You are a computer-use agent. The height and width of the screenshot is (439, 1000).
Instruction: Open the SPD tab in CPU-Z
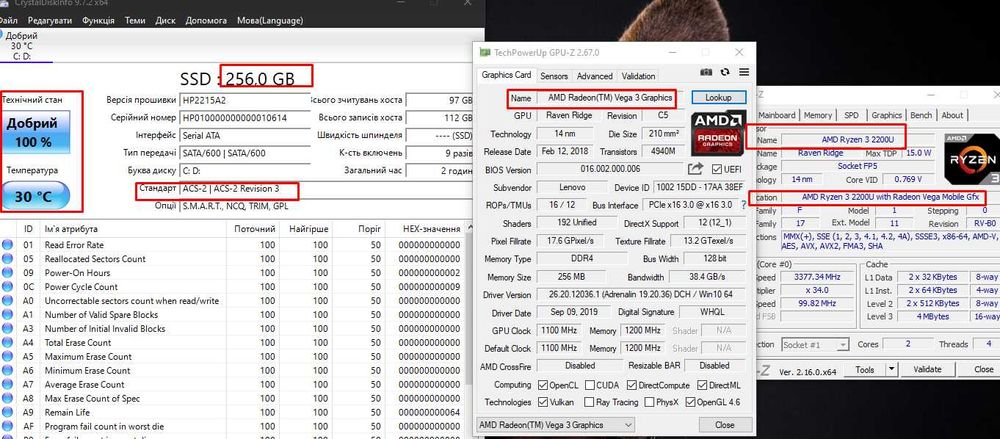(851, 115)
